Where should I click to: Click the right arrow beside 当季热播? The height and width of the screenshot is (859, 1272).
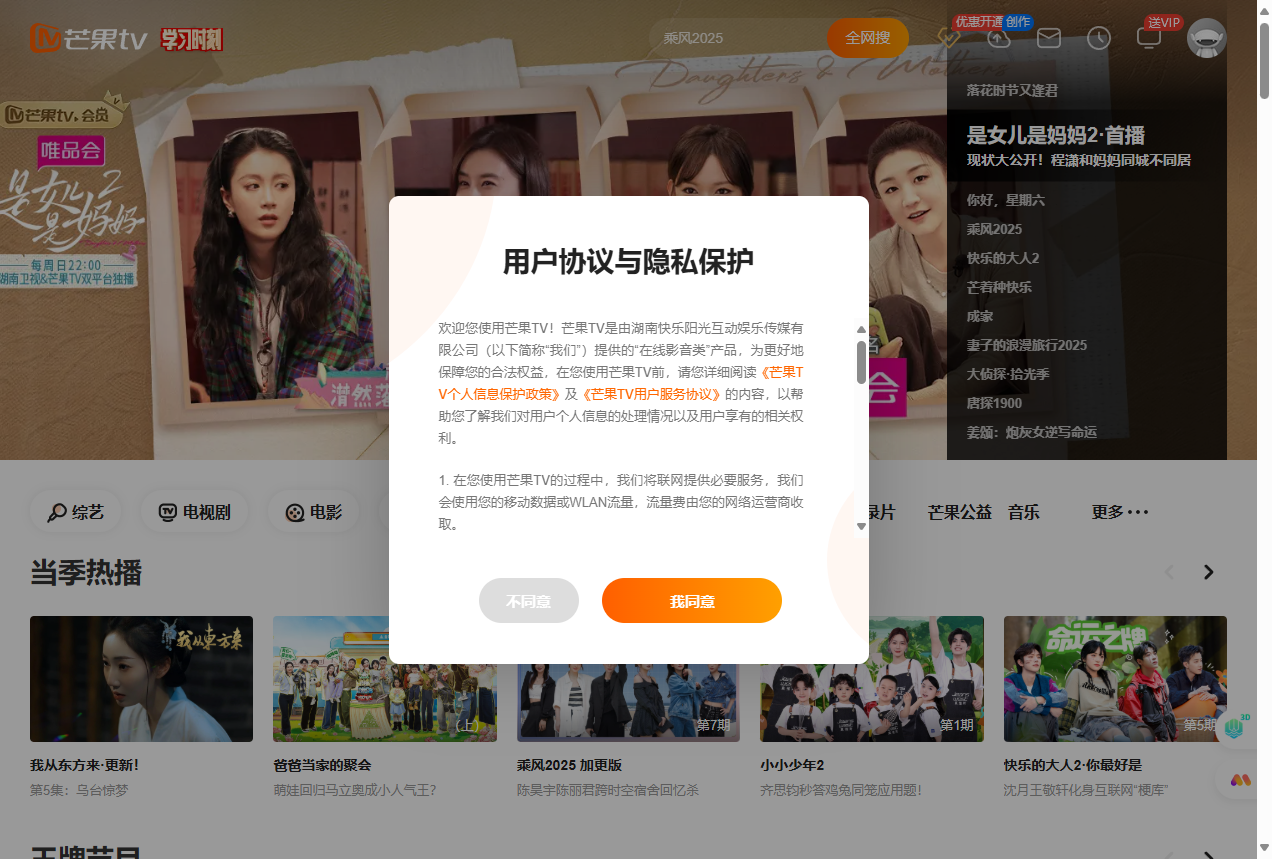(x=1208, y=572)
